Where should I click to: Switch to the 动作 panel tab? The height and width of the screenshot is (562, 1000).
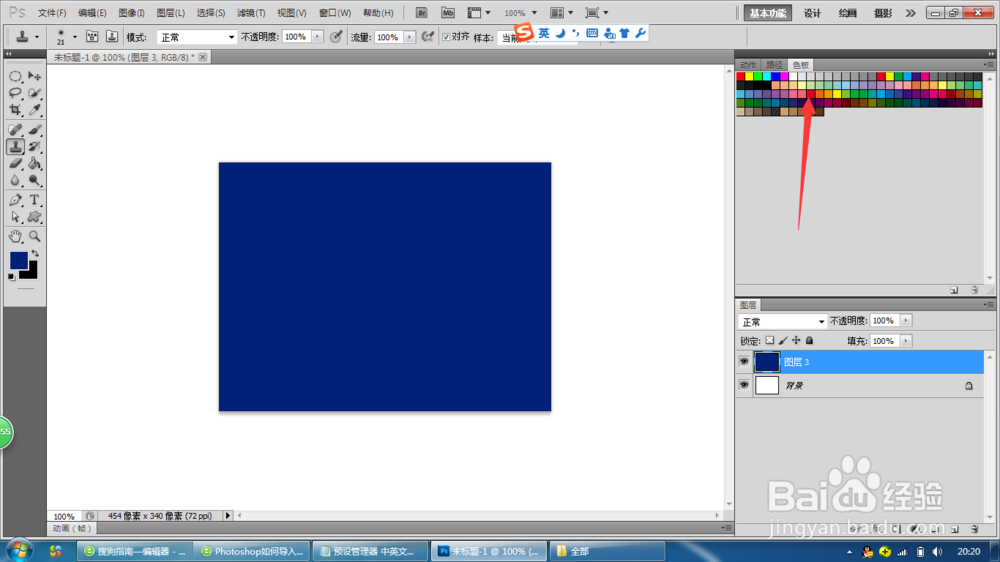[x=748, y=65]
